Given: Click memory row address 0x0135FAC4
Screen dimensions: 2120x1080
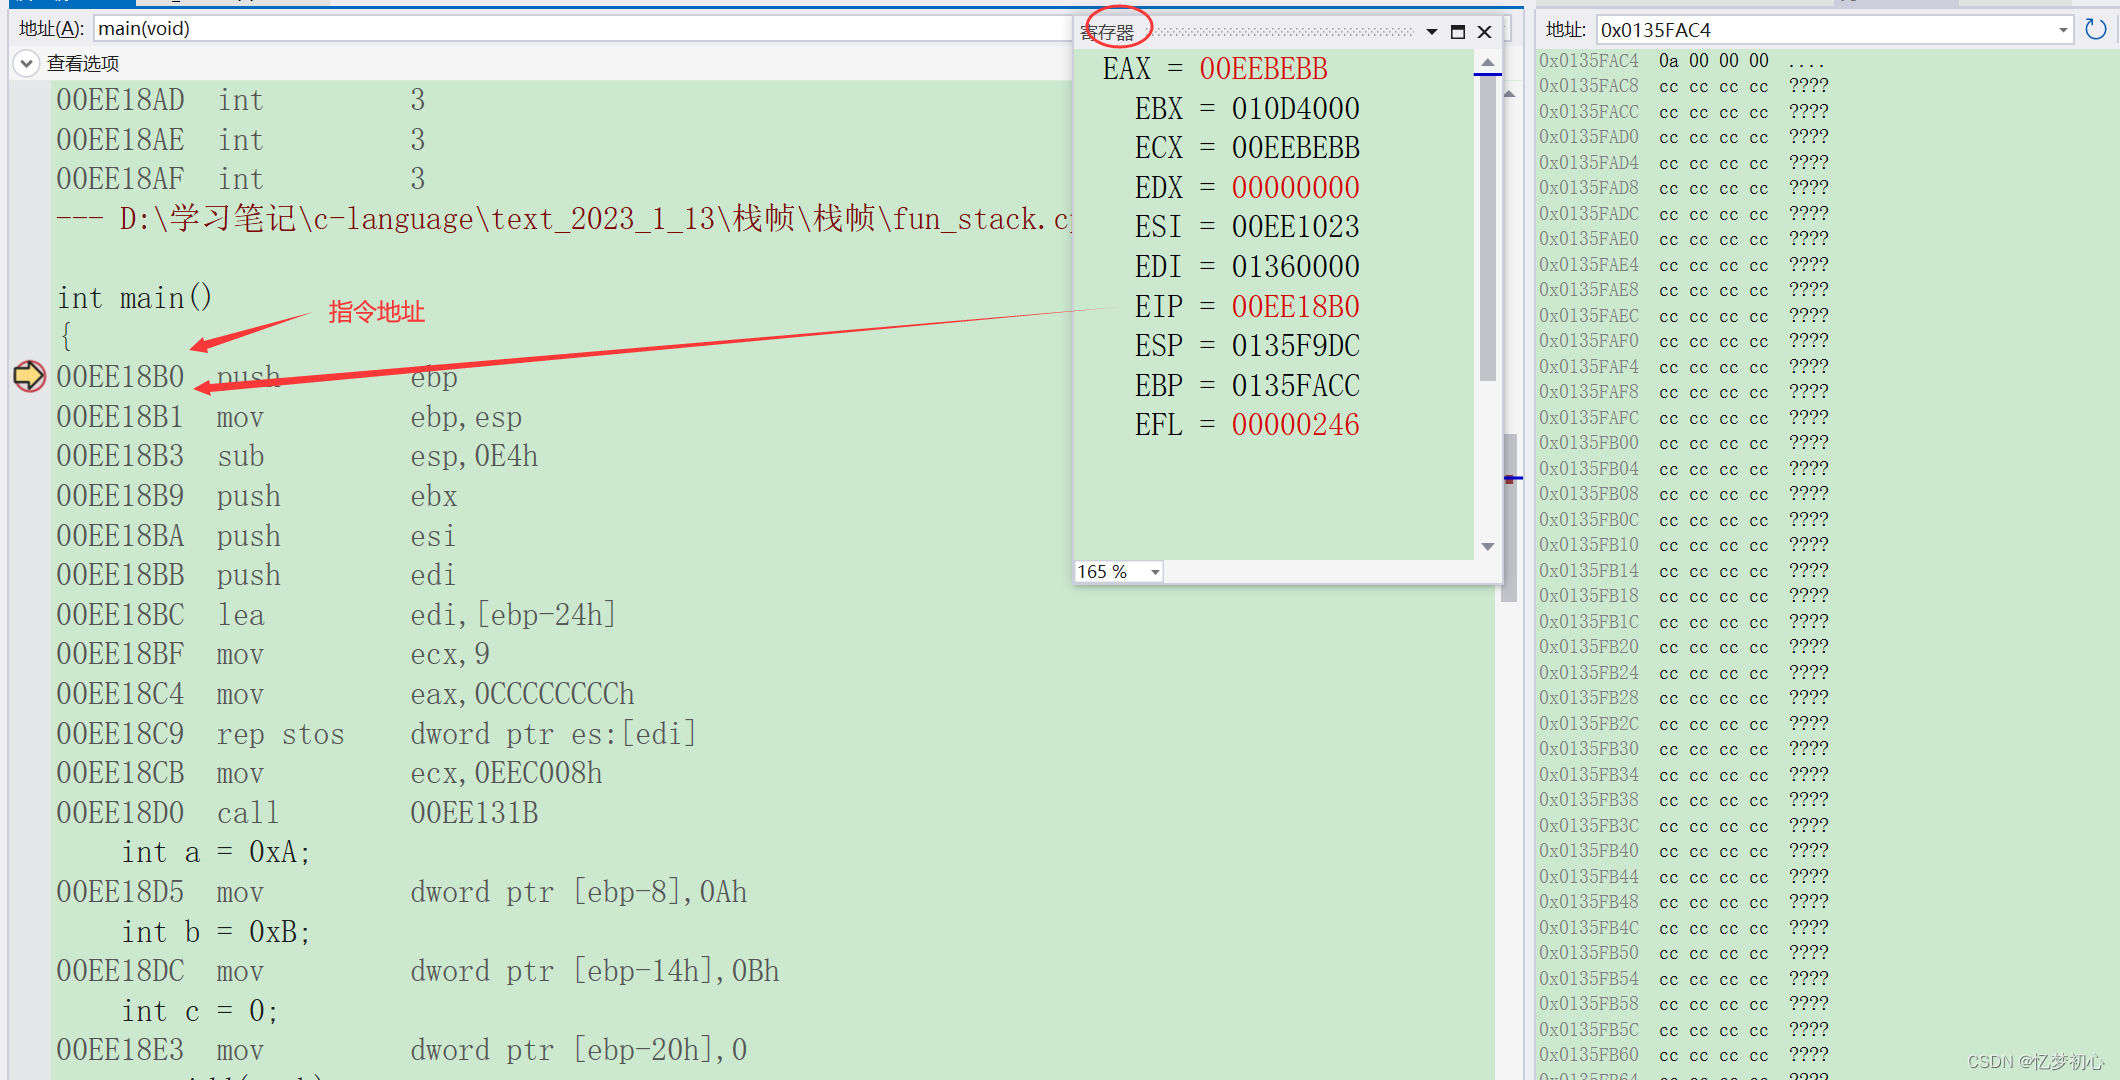Looking at the screenshot, I should (1589, 60).
